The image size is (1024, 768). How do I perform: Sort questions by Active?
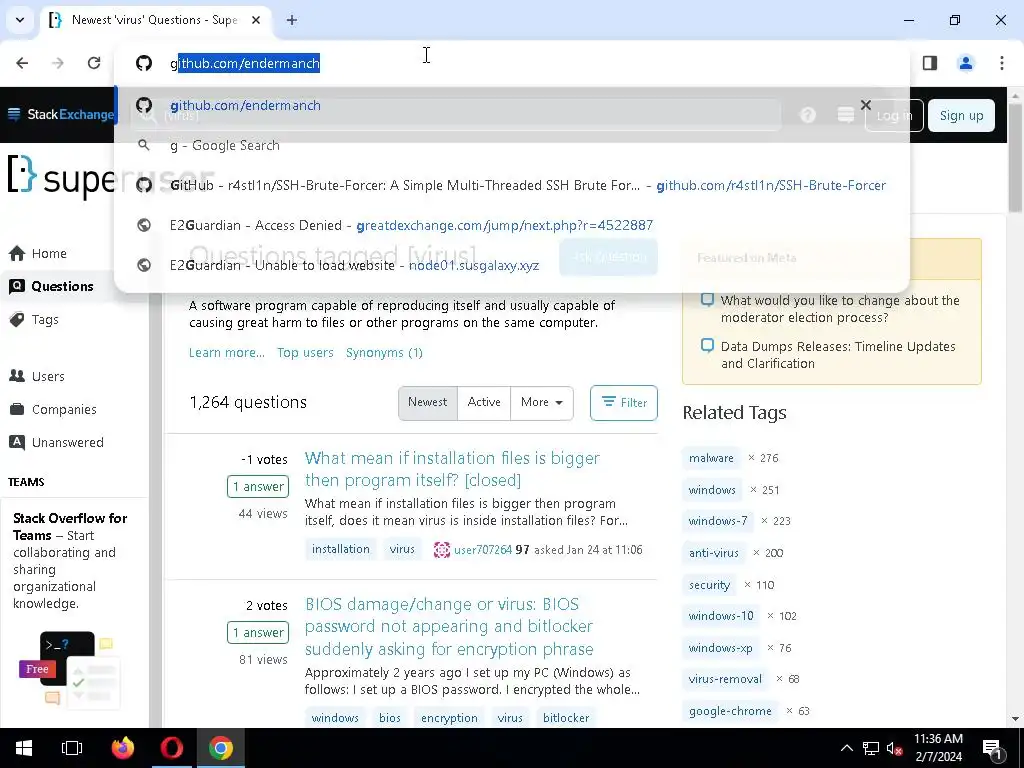[484, 402]
